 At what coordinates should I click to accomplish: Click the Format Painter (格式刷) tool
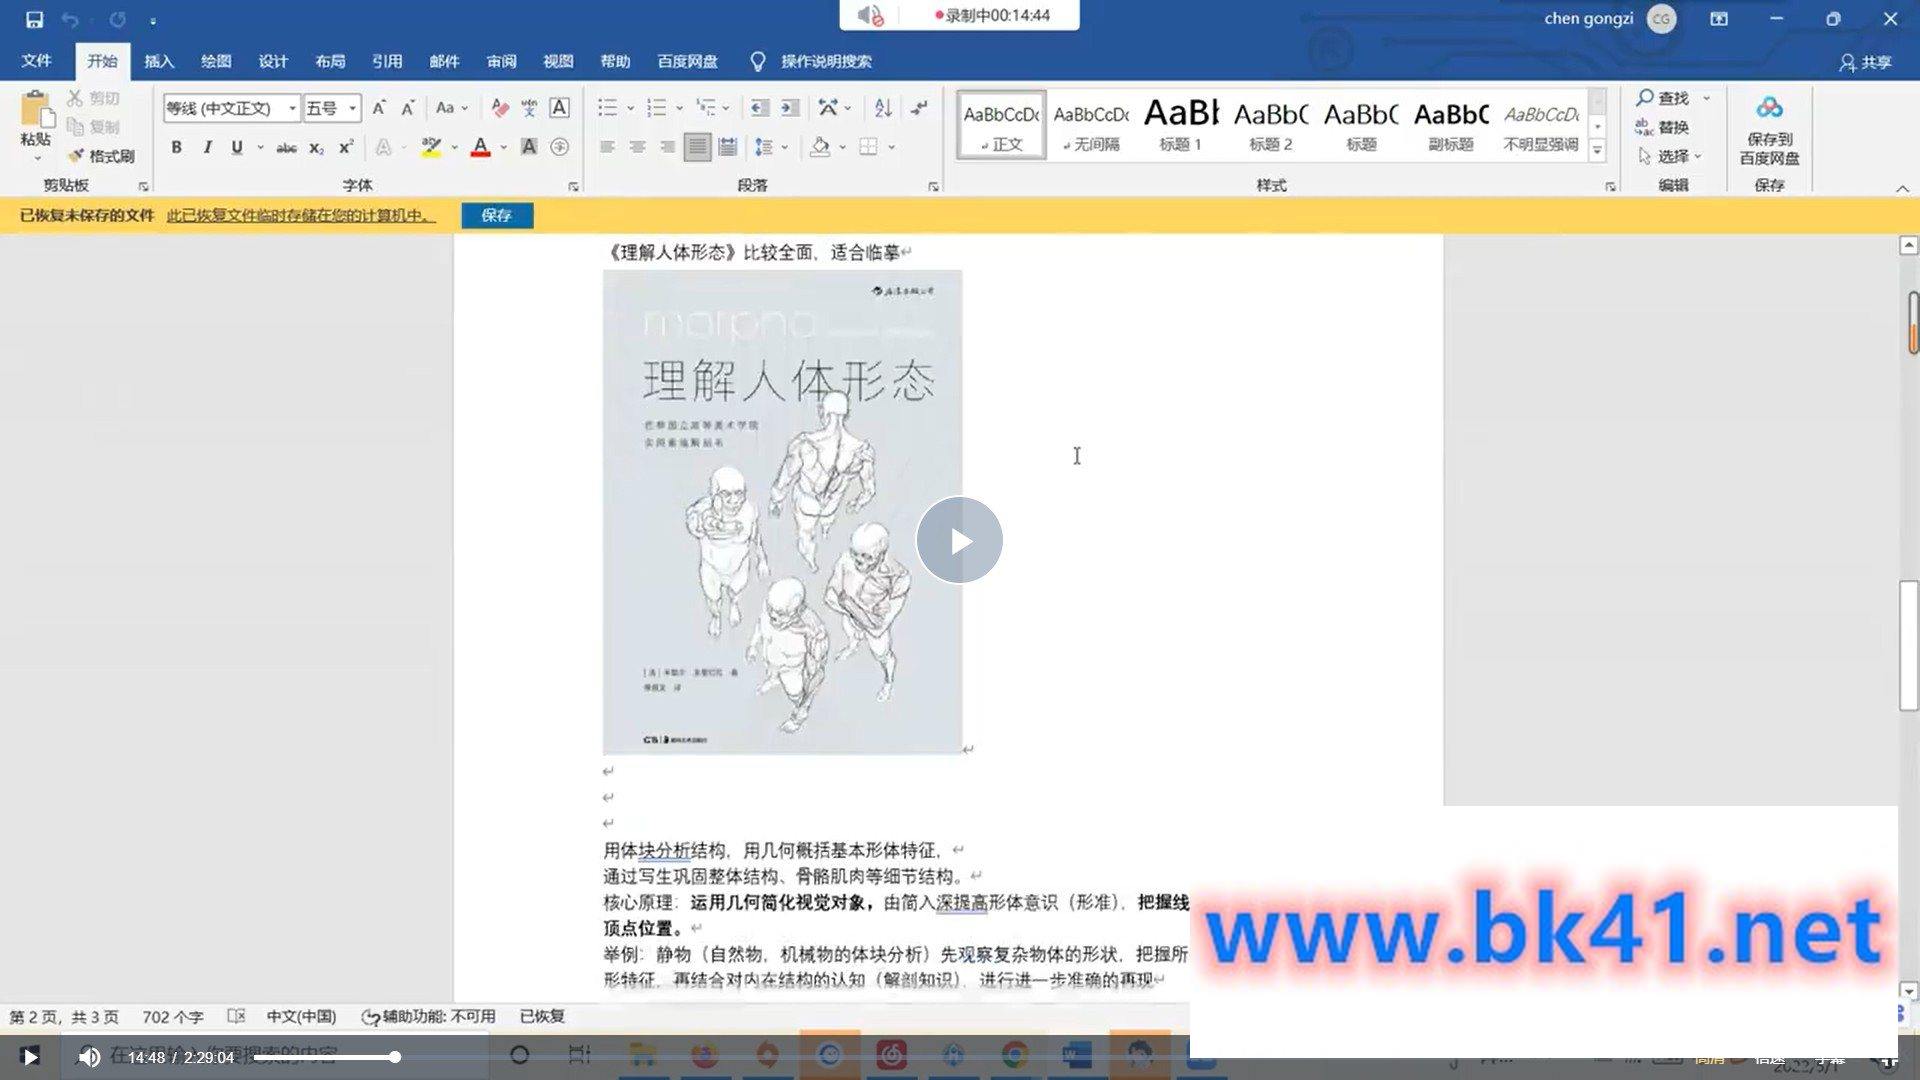coord(101,156)
